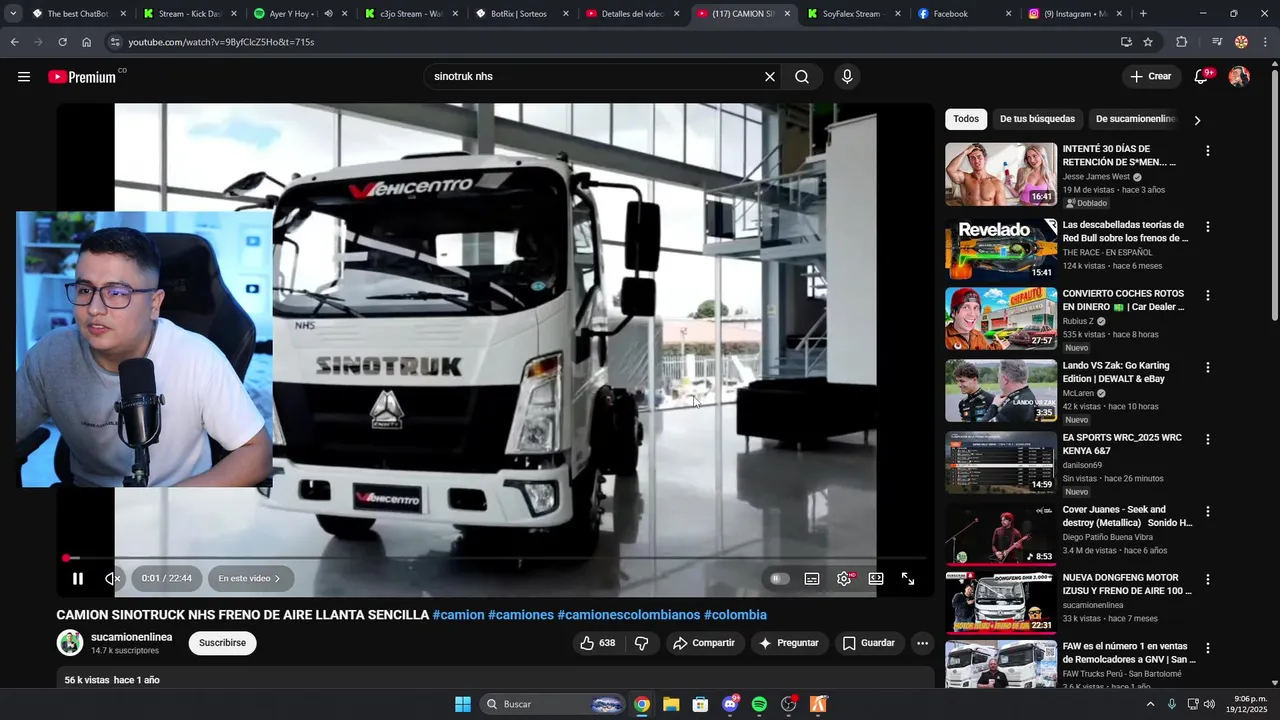This screenshot has width=1280, height=720.
Task: Bookmark this page with the star
Action: point(1148,42)
